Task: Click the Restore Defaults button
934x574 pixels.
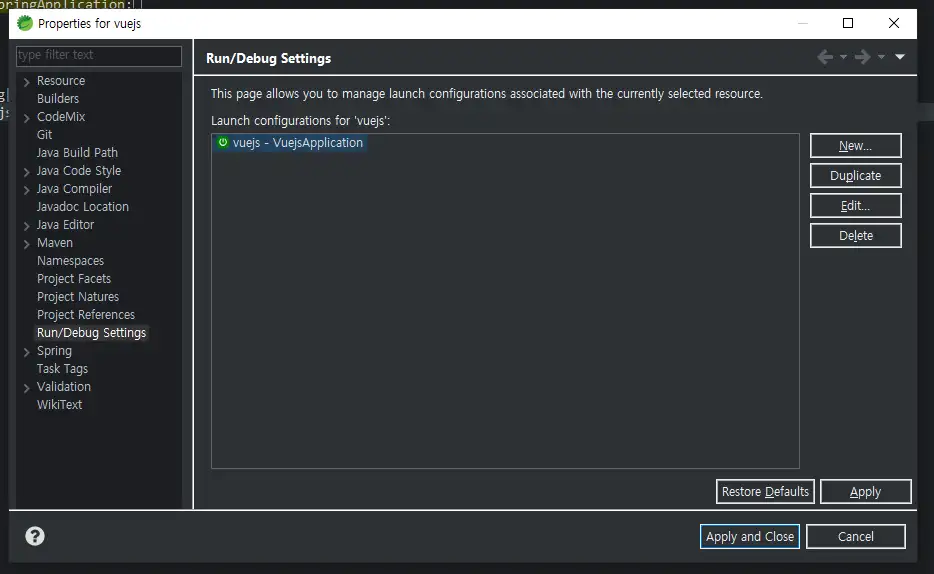Action: (765, 491)
